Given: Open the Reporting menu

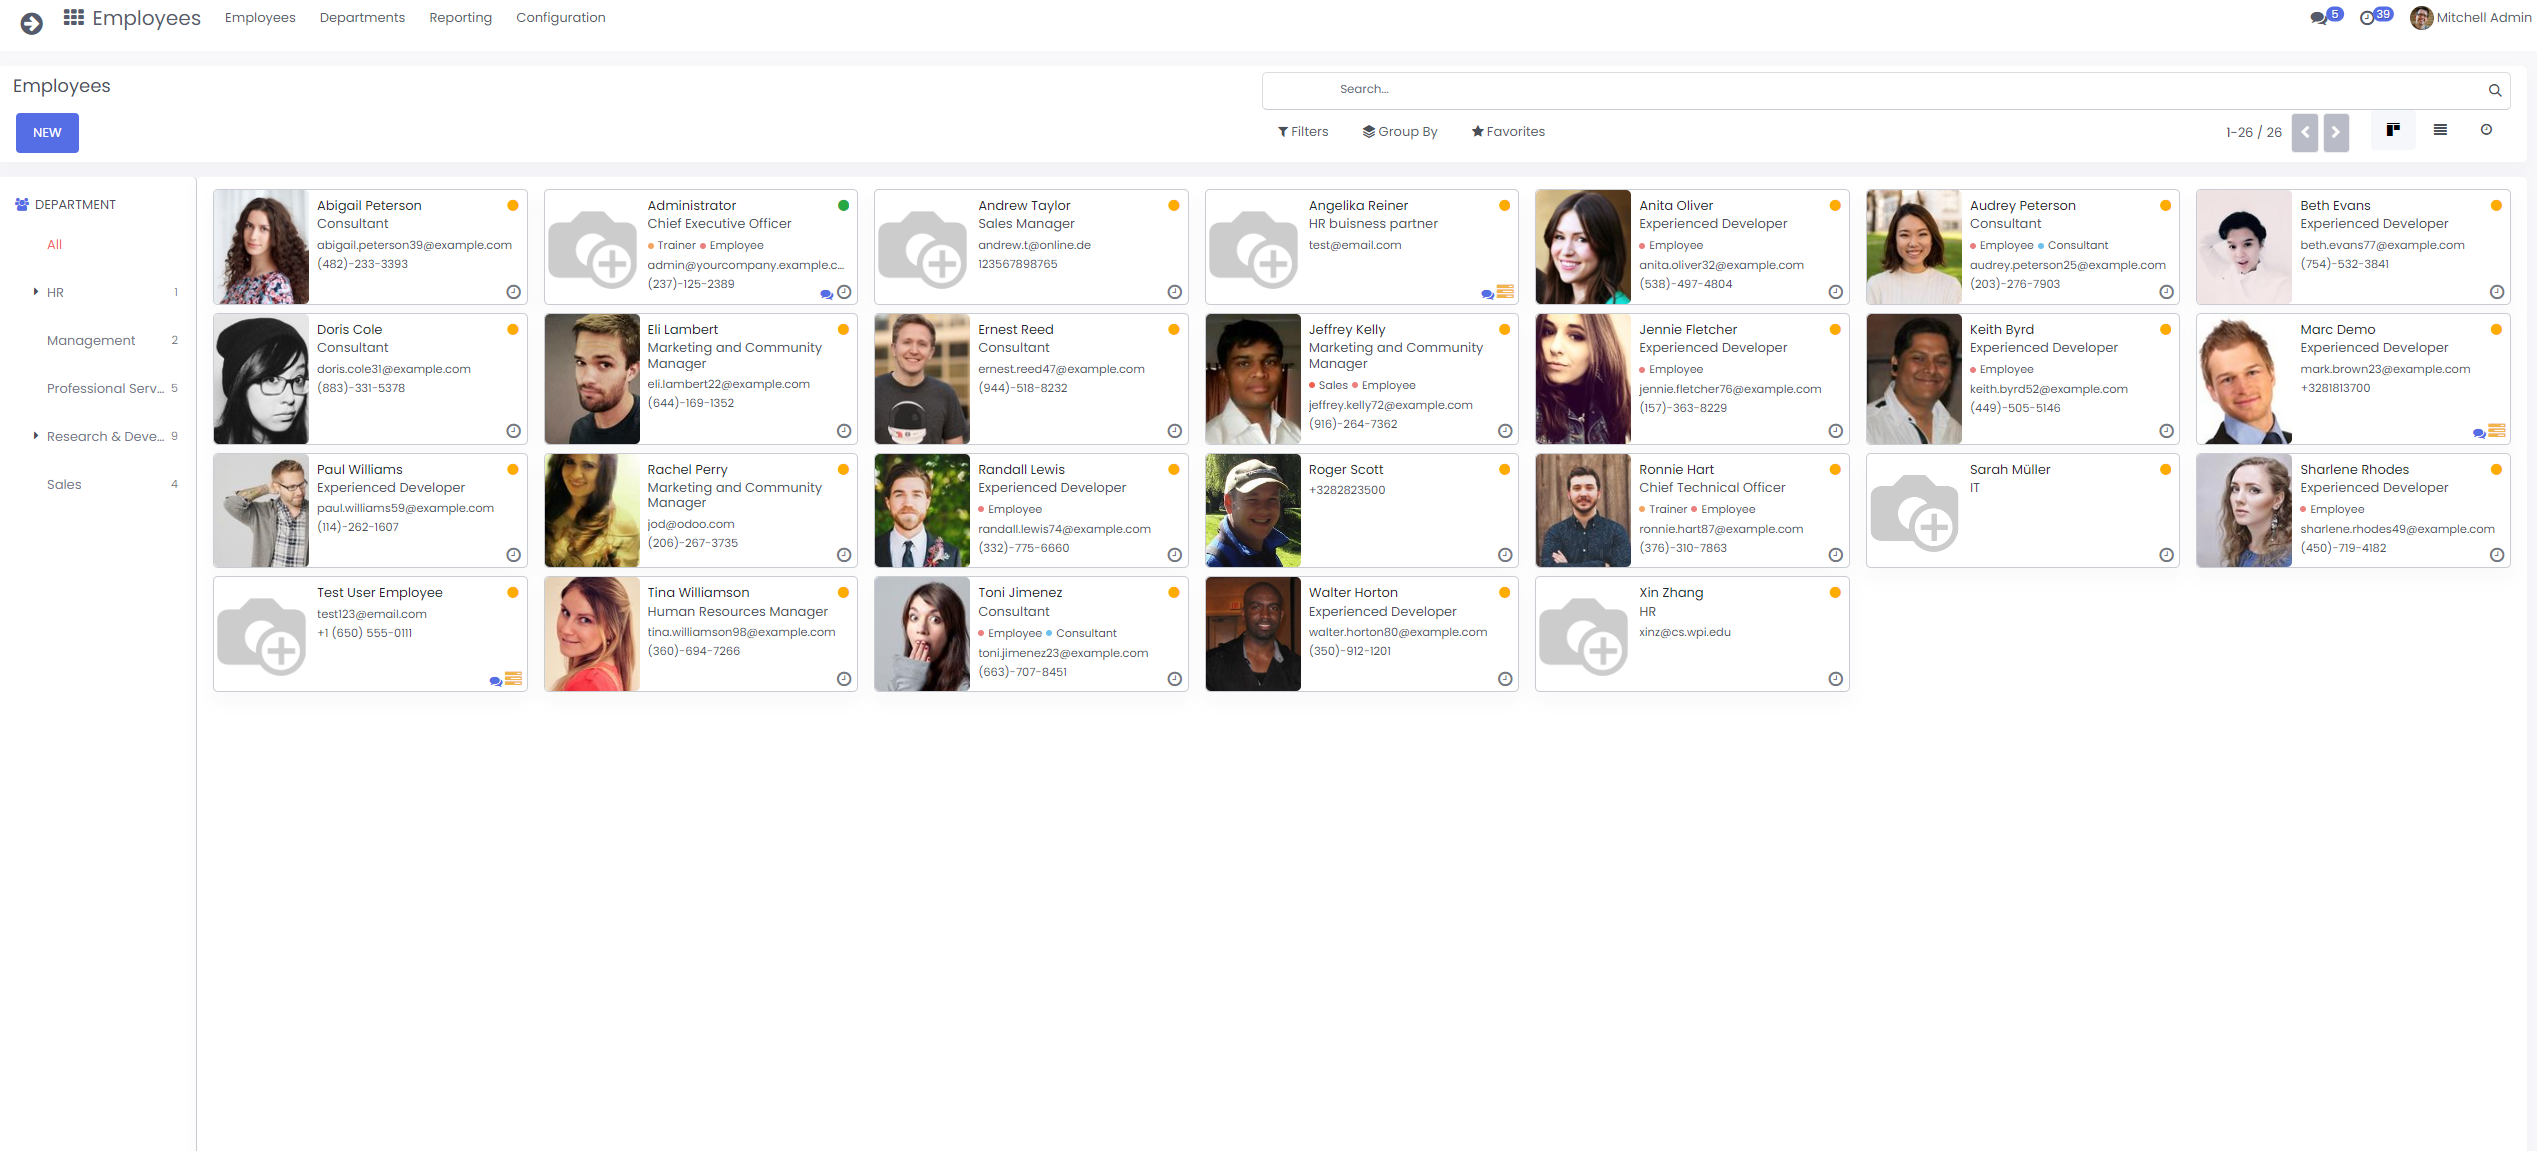Looking at the screenshot, I should tap(460, 18).
